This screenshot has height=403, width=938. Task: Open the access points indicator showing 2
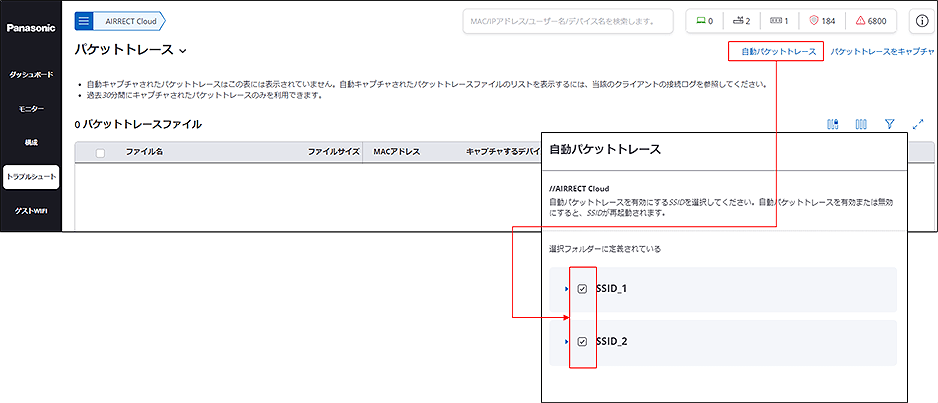pos(741,21)
